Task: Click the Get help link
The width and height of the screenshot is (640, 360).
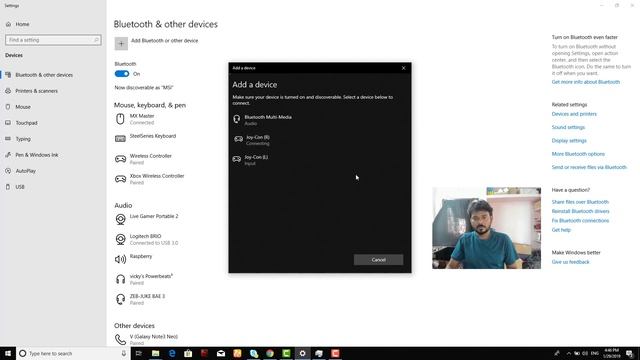Action: [x=561, y=230]
